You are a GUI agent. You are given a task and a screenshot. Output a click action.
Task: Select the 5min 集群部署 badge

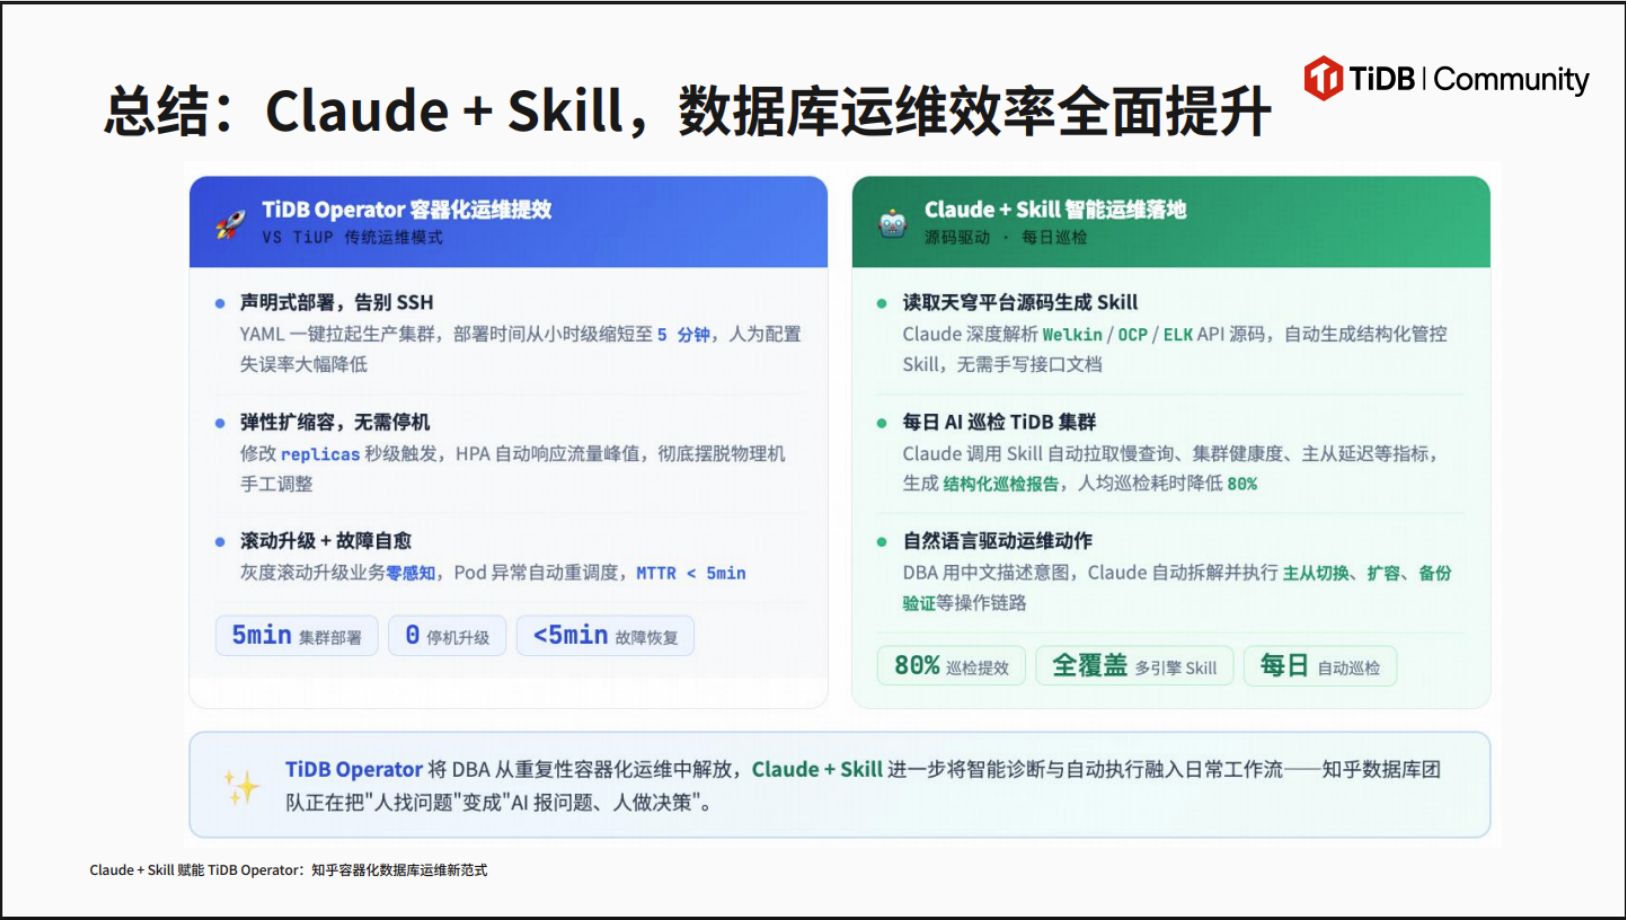(x=297, y=636)
